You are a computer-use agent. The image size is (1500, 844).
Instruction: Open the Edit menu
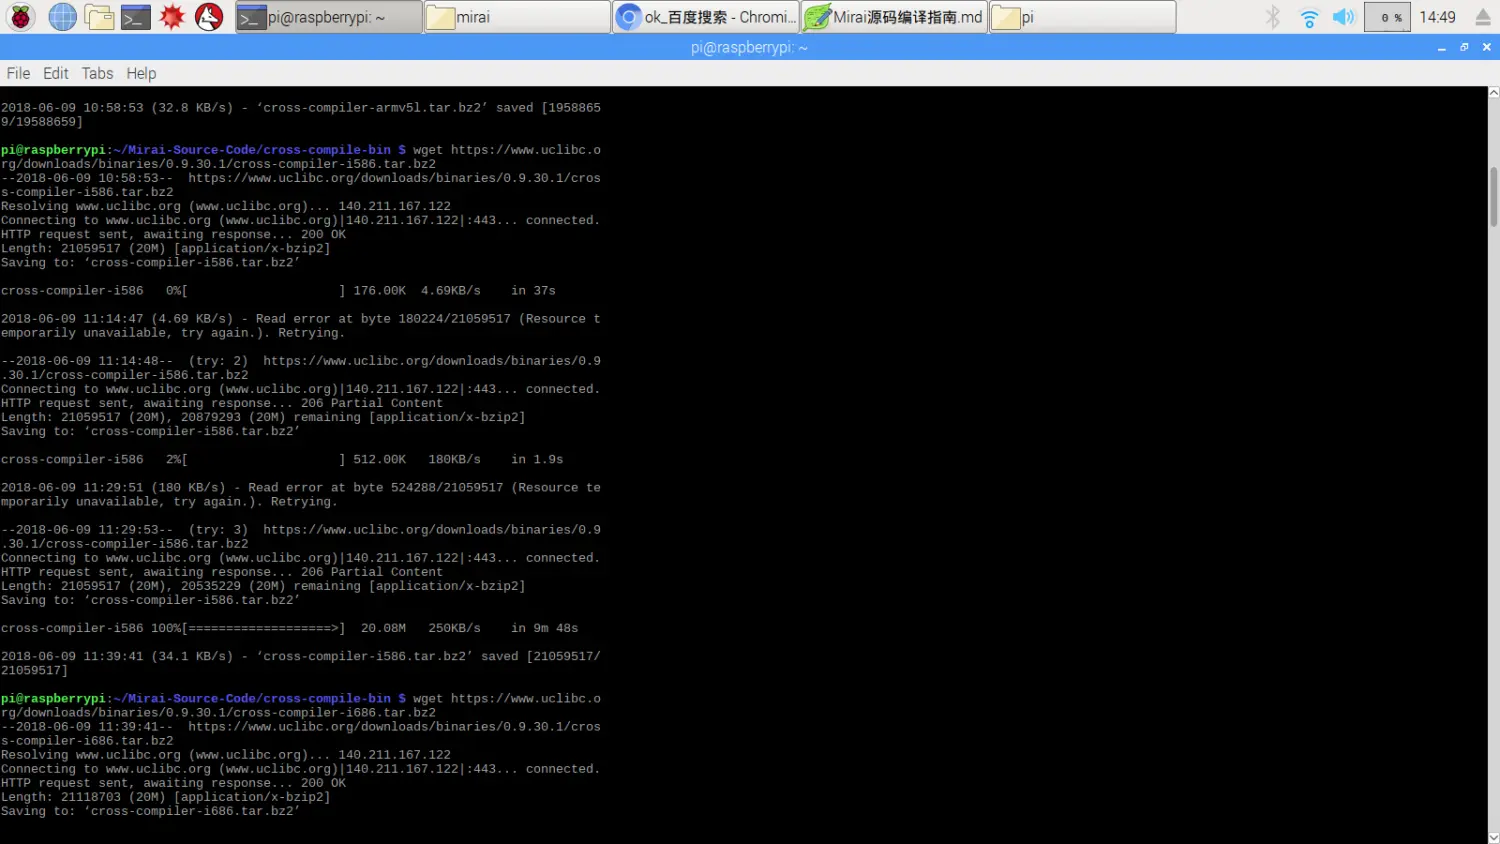56,73
